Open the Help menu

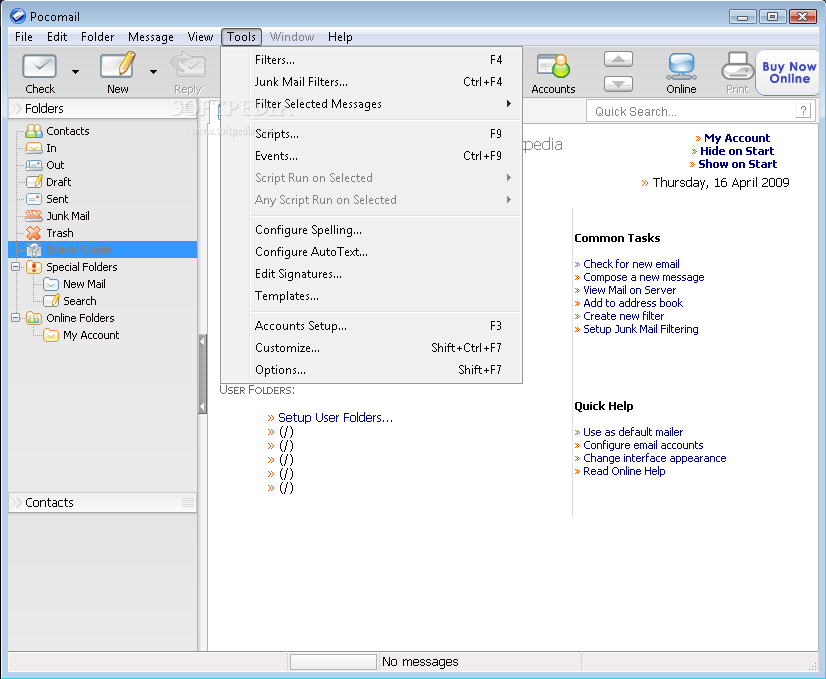pyautogui.click(x=340, y=37)
